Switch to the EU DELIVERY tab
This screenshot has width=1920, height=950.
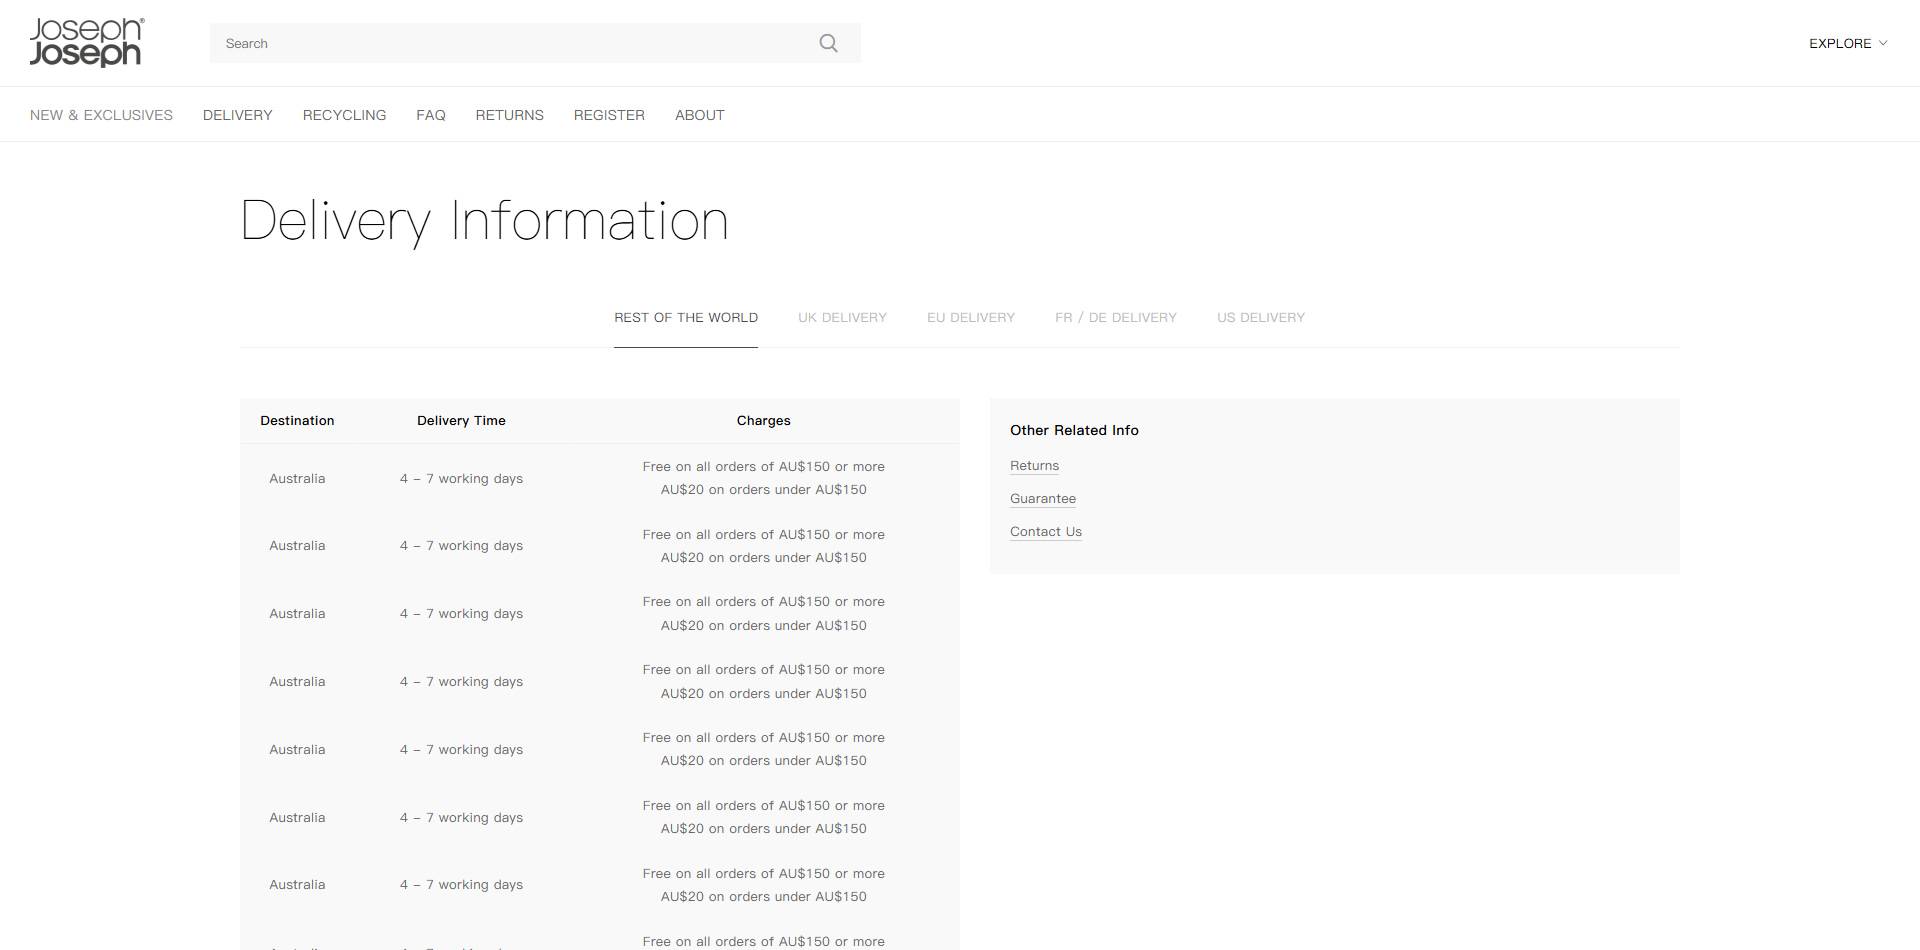pos(971,318)
